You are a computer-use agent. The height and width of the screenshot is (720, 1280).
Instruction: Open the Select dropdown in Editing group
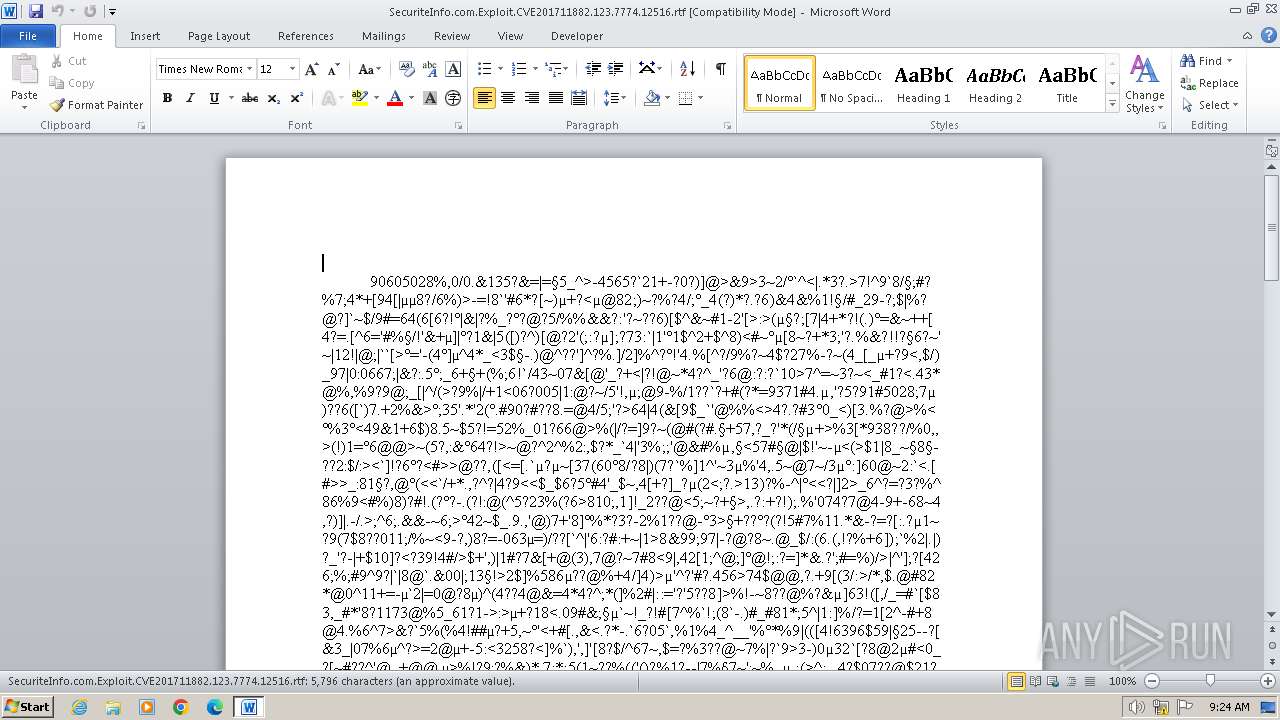point(1209,105)
